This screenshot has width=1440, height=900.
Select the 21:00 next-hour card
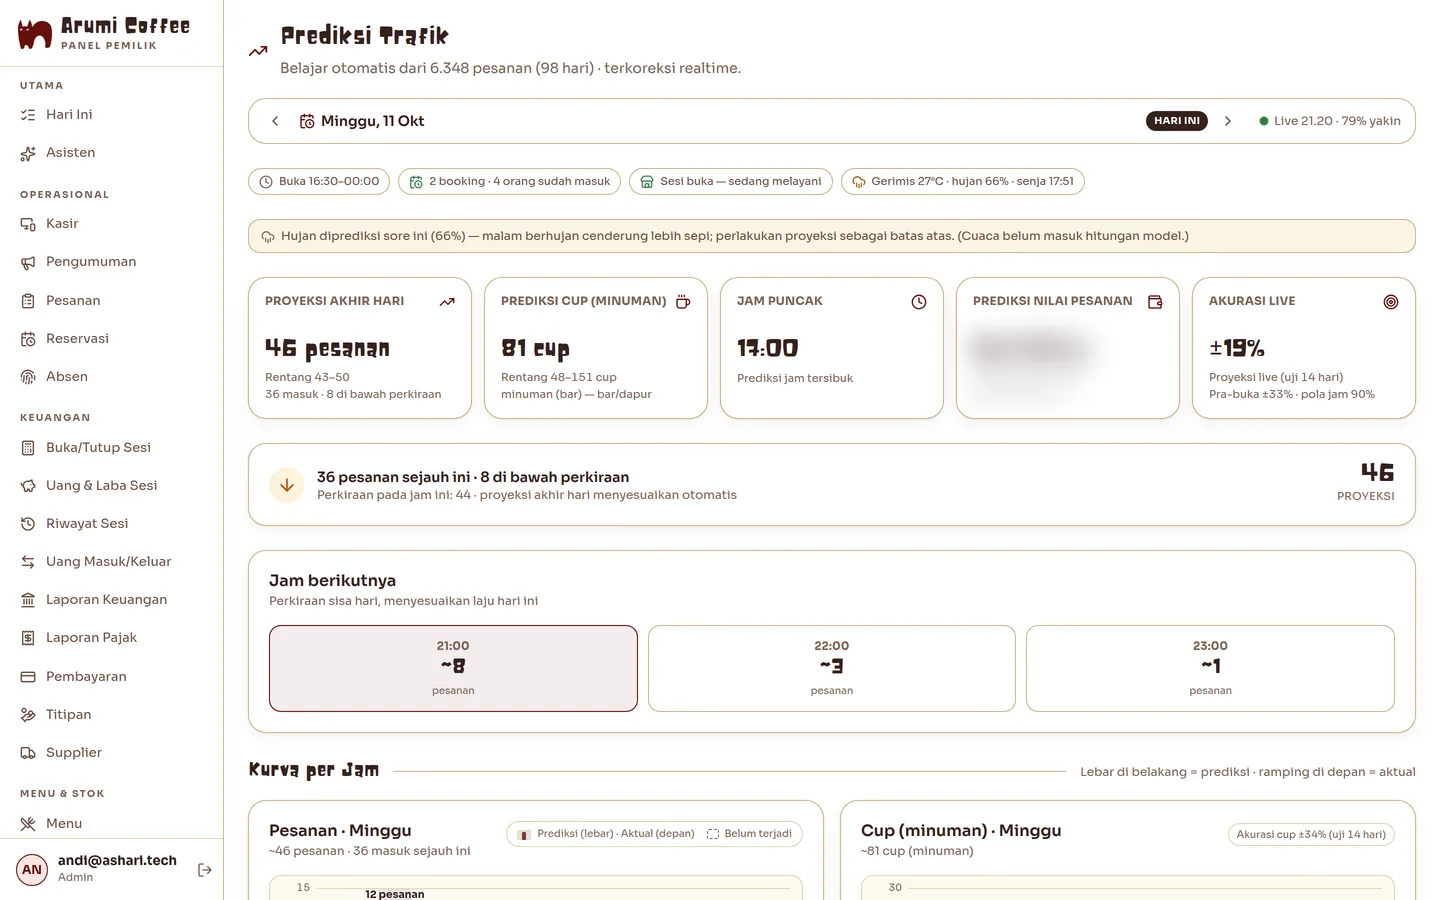453,668
